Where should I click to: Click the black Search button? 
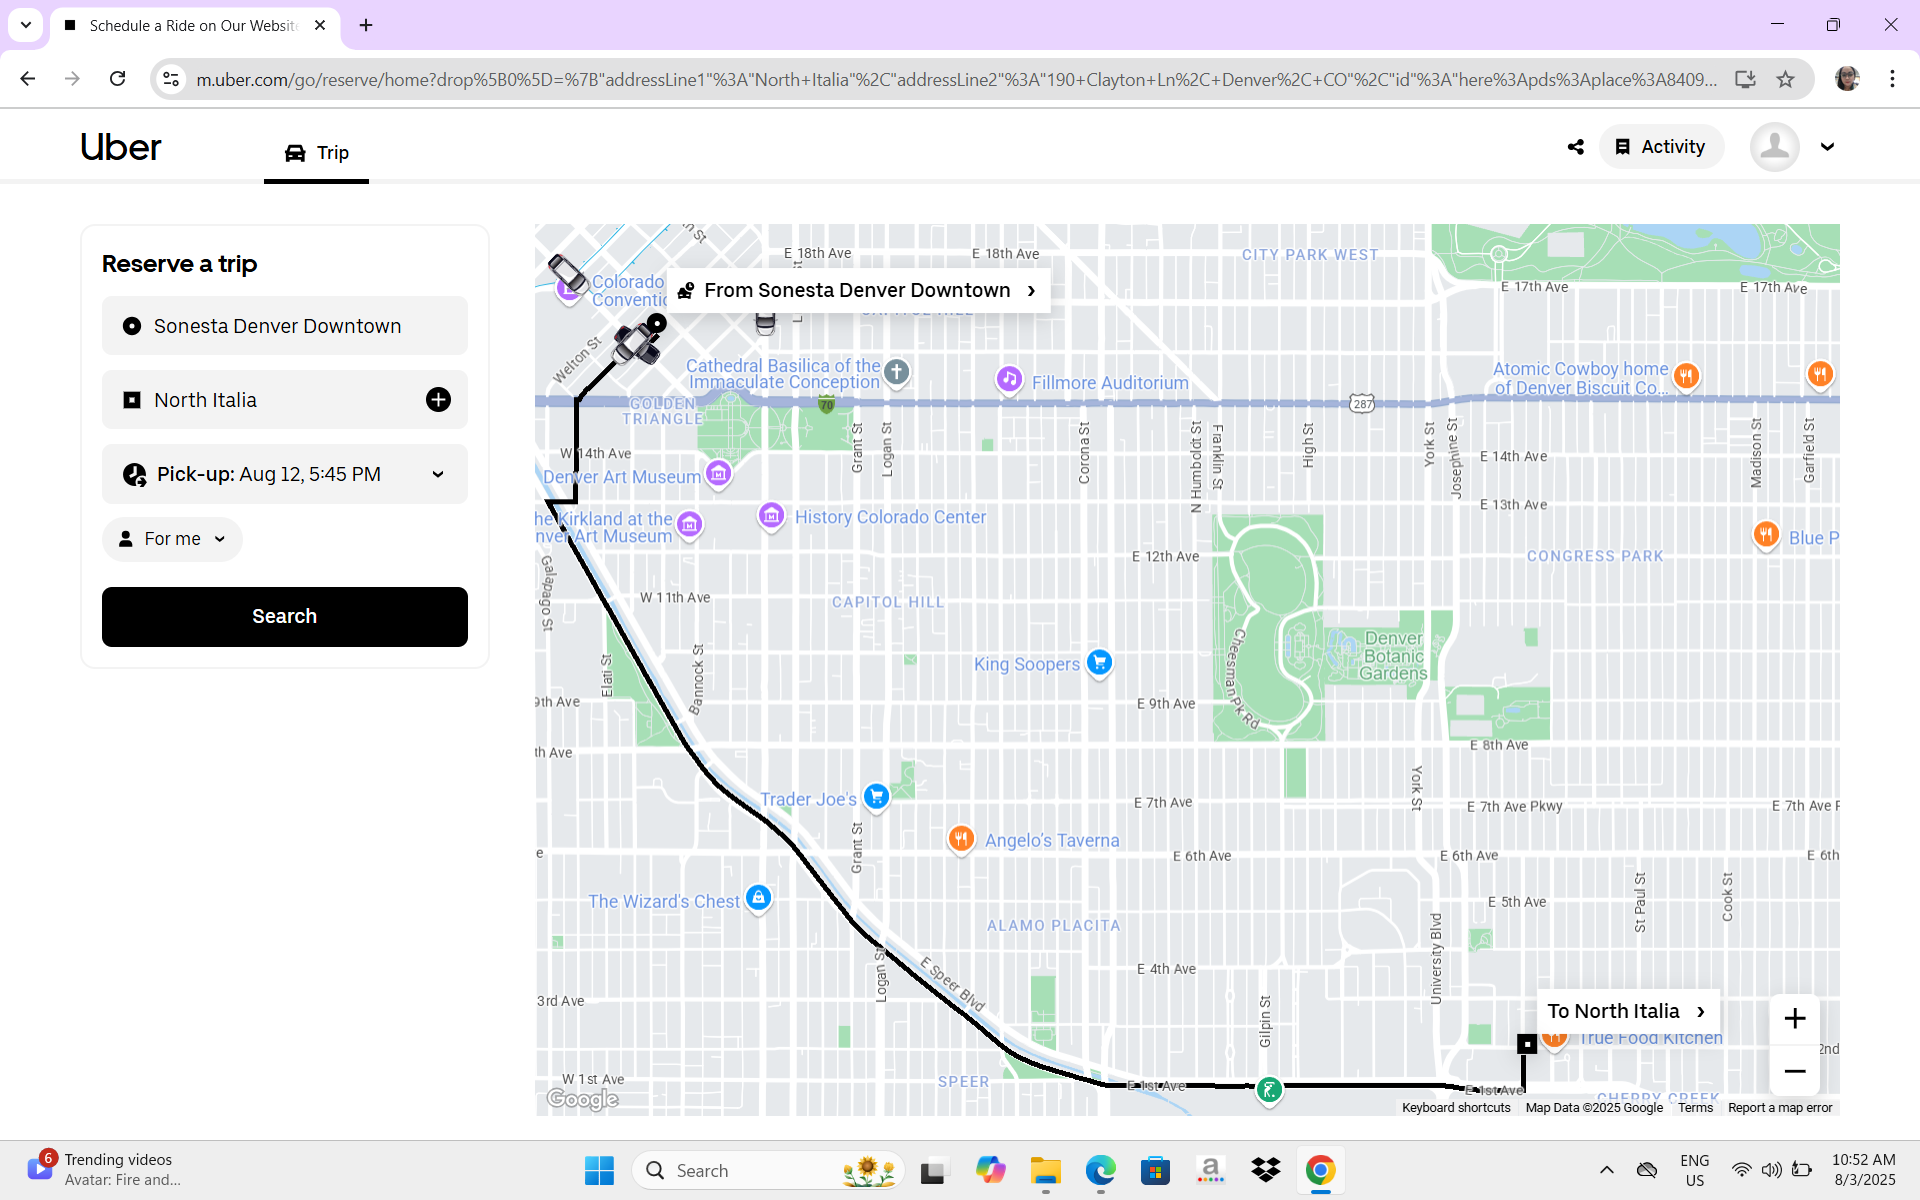coord(285,617)
